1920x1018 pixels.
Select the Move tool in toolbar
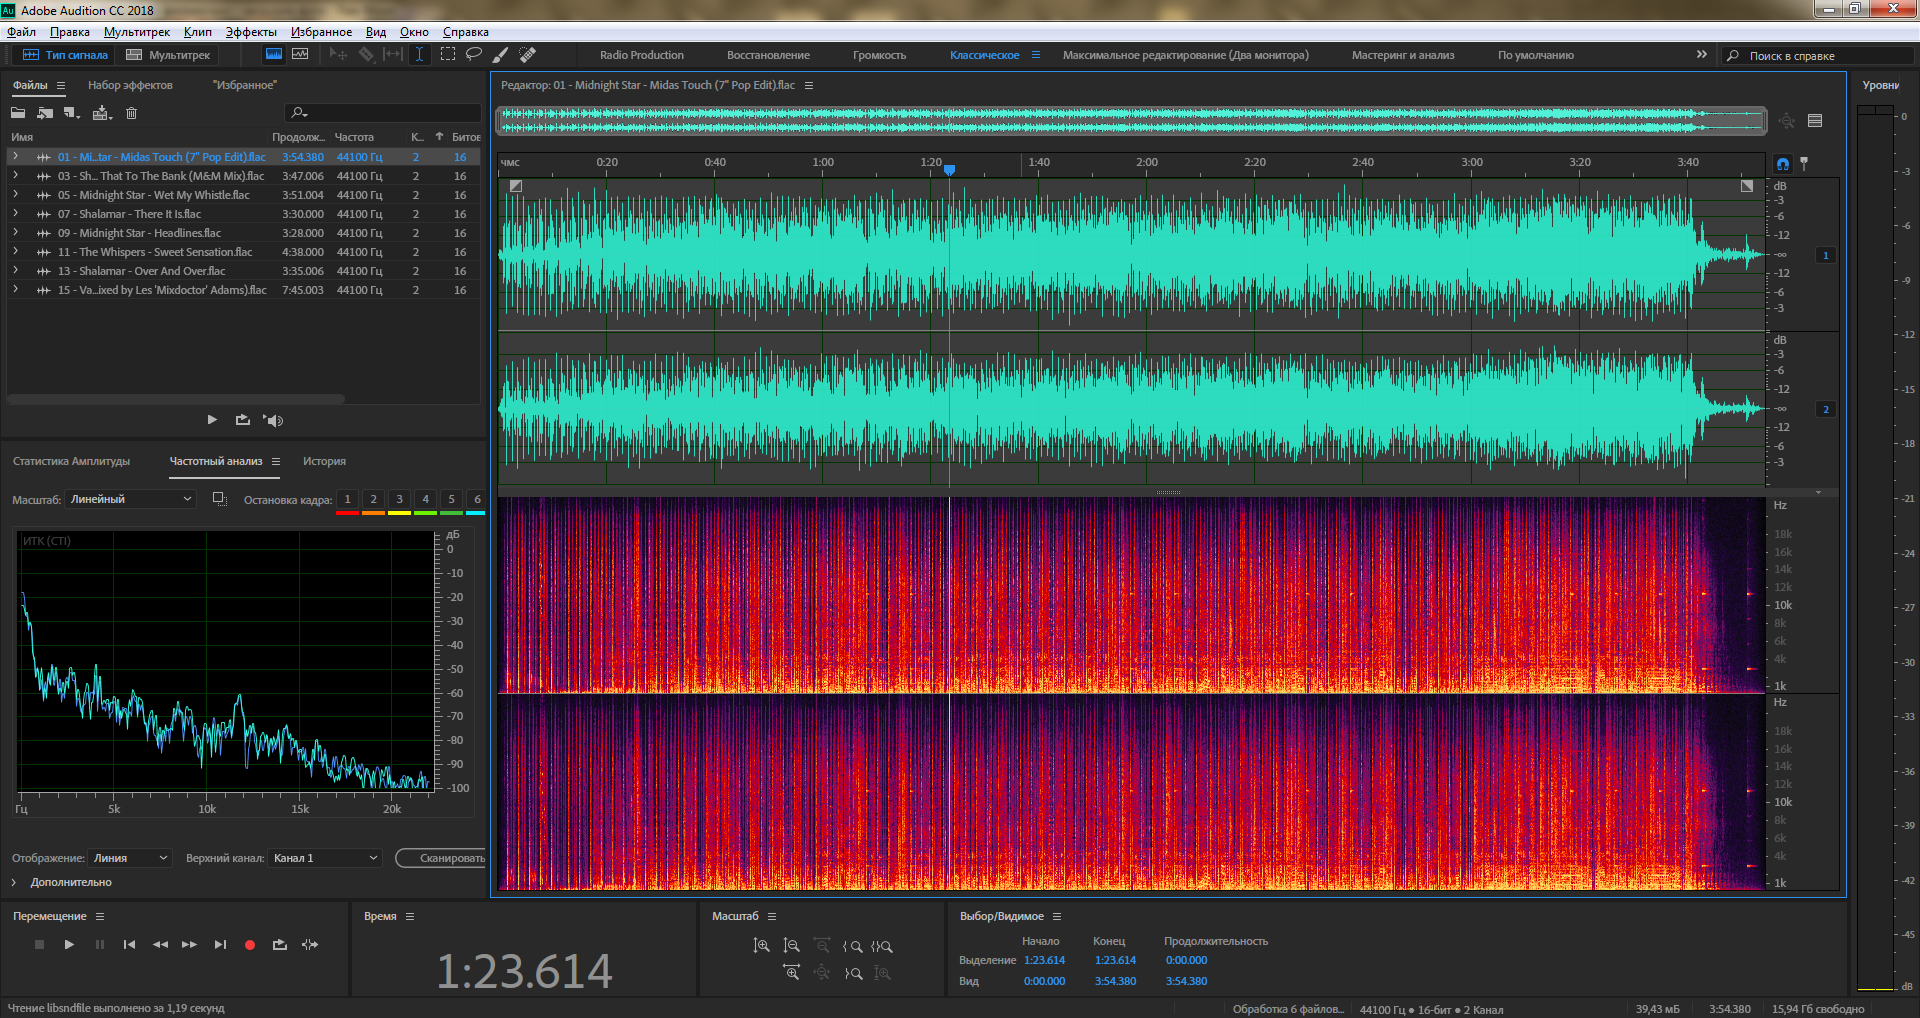coord(339,55)
